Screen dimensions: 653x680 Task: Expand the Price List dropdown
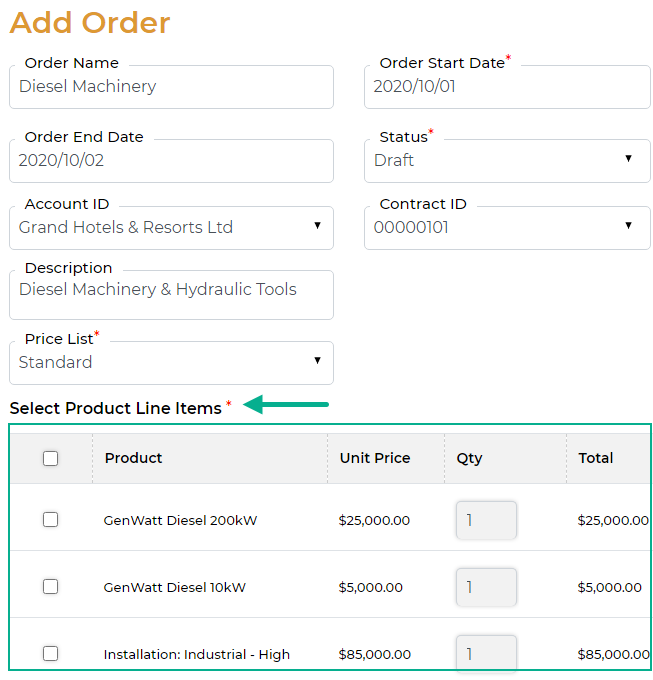pyautogui.click(x=171, y=362)
